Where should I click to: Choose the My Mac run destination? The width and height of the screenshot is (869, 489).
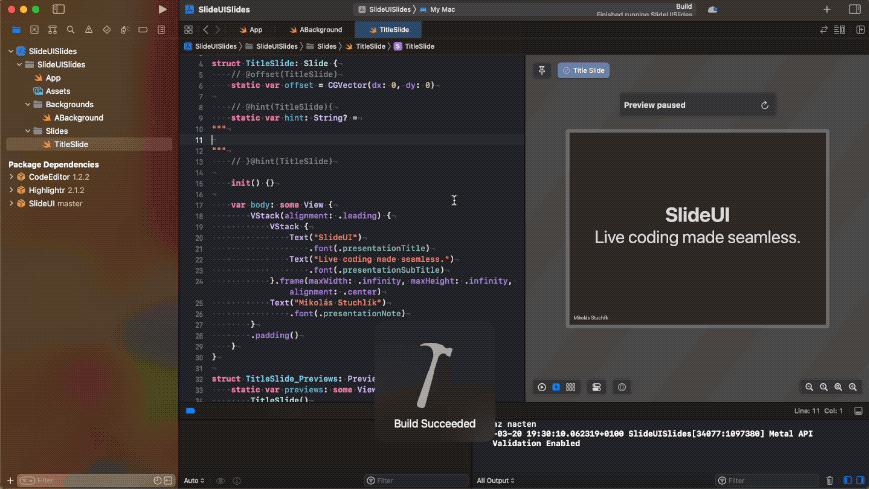pyautogui.click(x=437, y=9)
